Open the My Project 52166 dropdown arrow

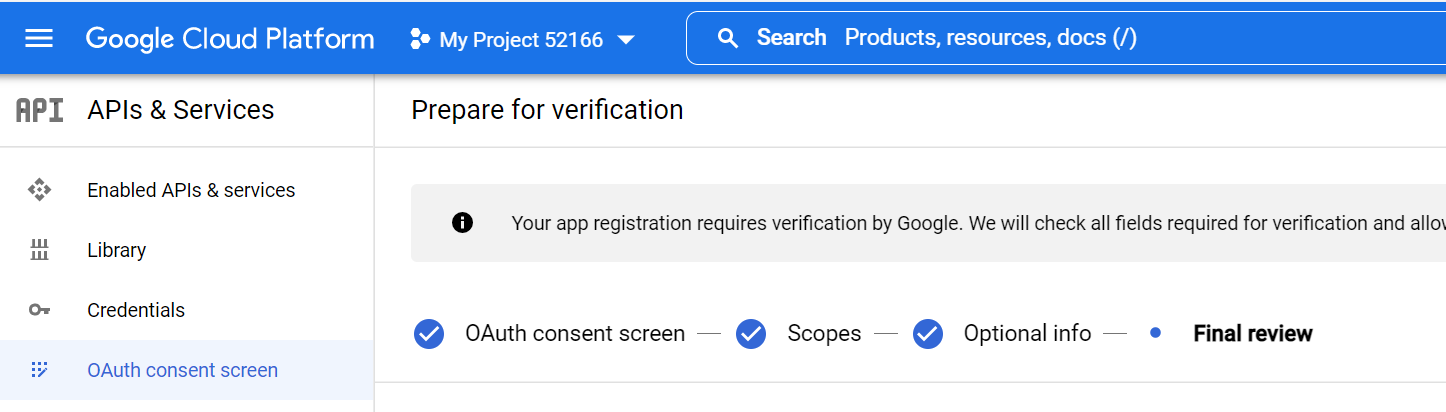click(x=626, y=40)
